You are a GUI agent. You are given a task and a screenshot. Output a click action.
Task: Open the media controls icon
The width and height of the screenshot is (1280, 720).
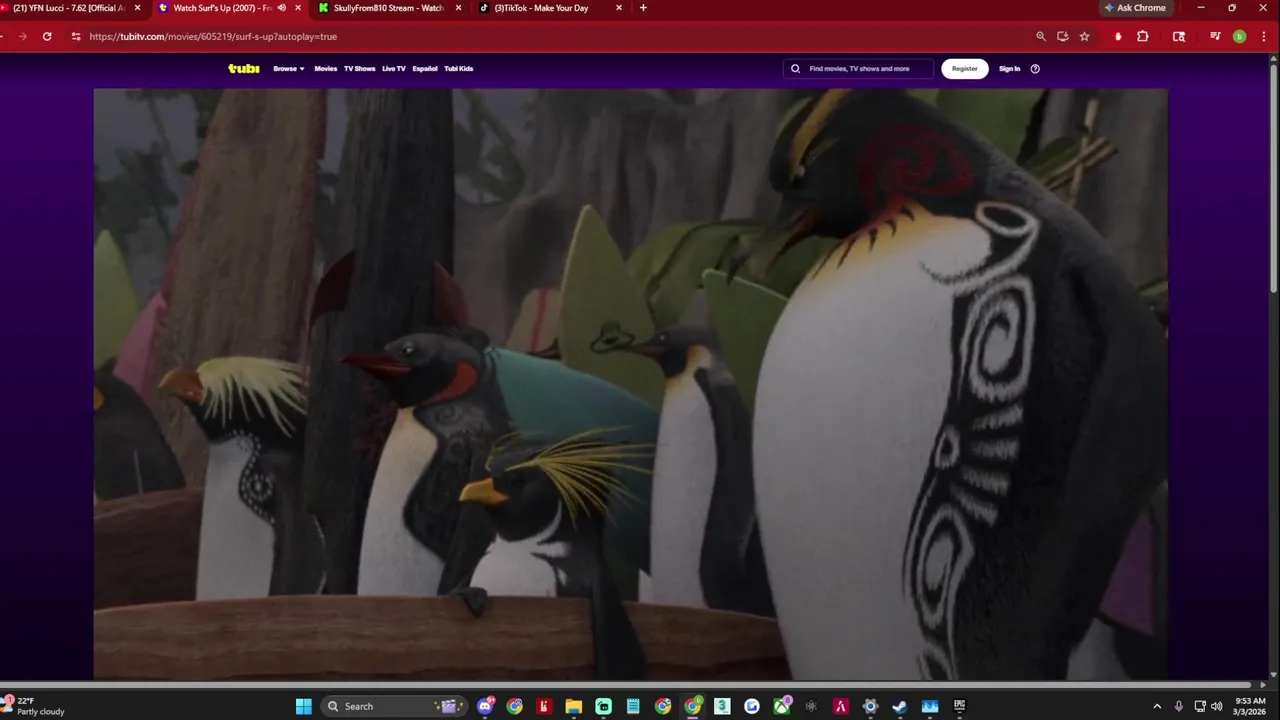coord(1215,36)
